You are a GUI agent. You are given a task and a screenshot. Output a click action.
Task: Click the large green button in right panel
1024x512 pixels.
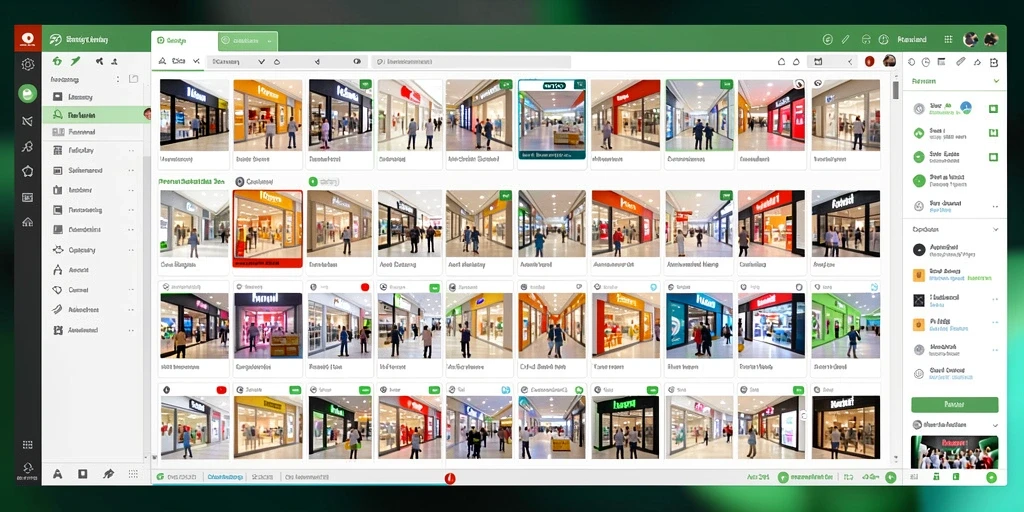954,404
